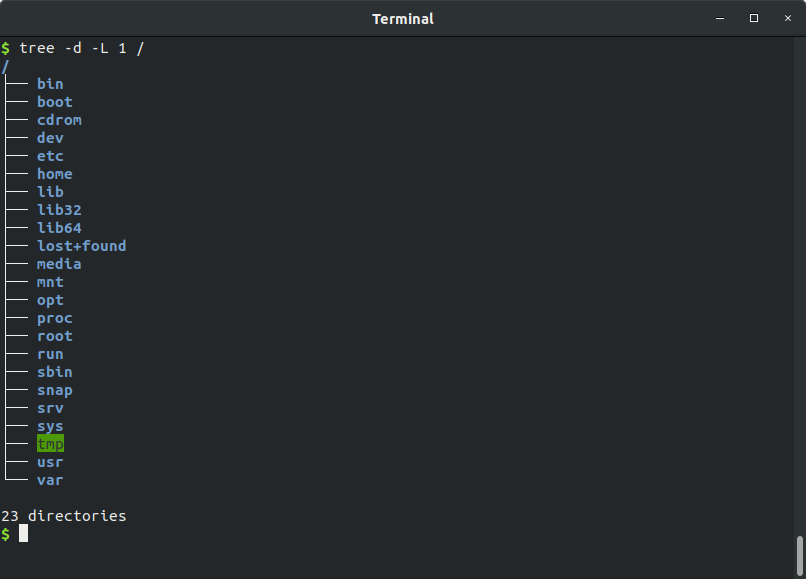The height and width of the screenshot is (579, 806).
Task: Click the highlighted tmp directory entry
Action: click(x=50, y=444)
